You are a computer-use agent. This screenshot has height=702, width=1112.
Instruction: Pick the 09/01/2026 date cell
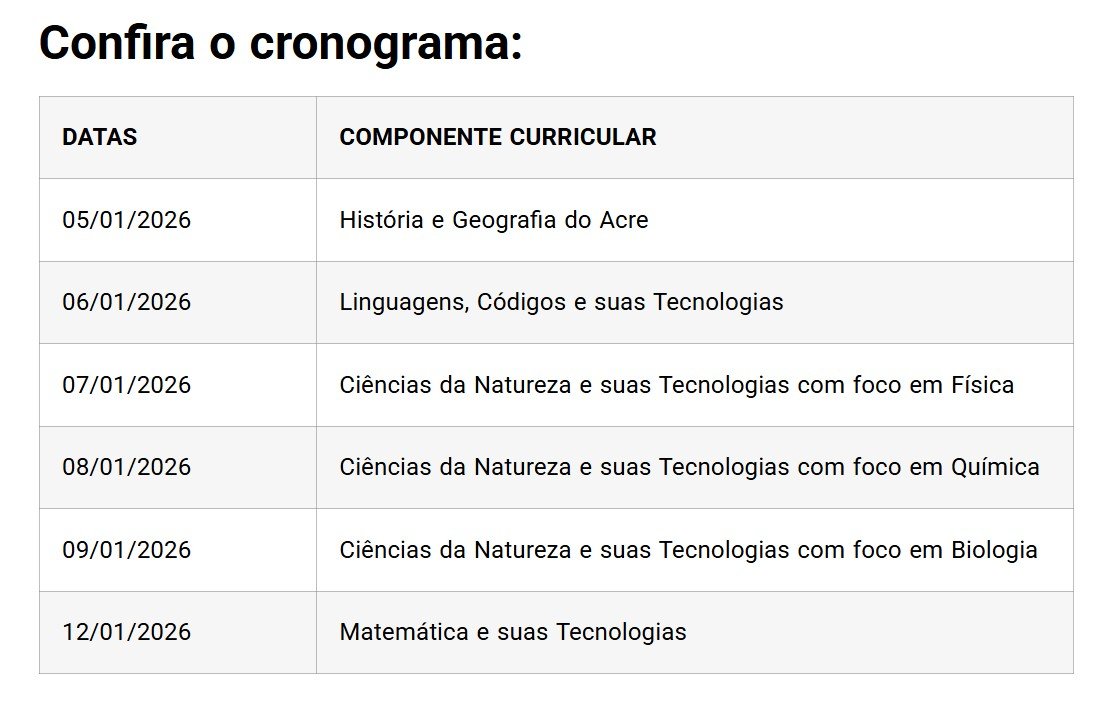coord(126,550)
